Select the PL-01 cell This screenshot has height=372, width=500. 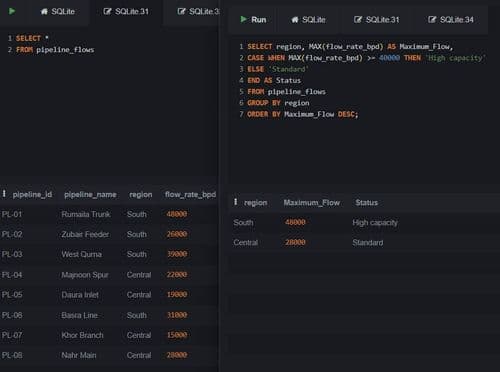(x=12, y=214)
